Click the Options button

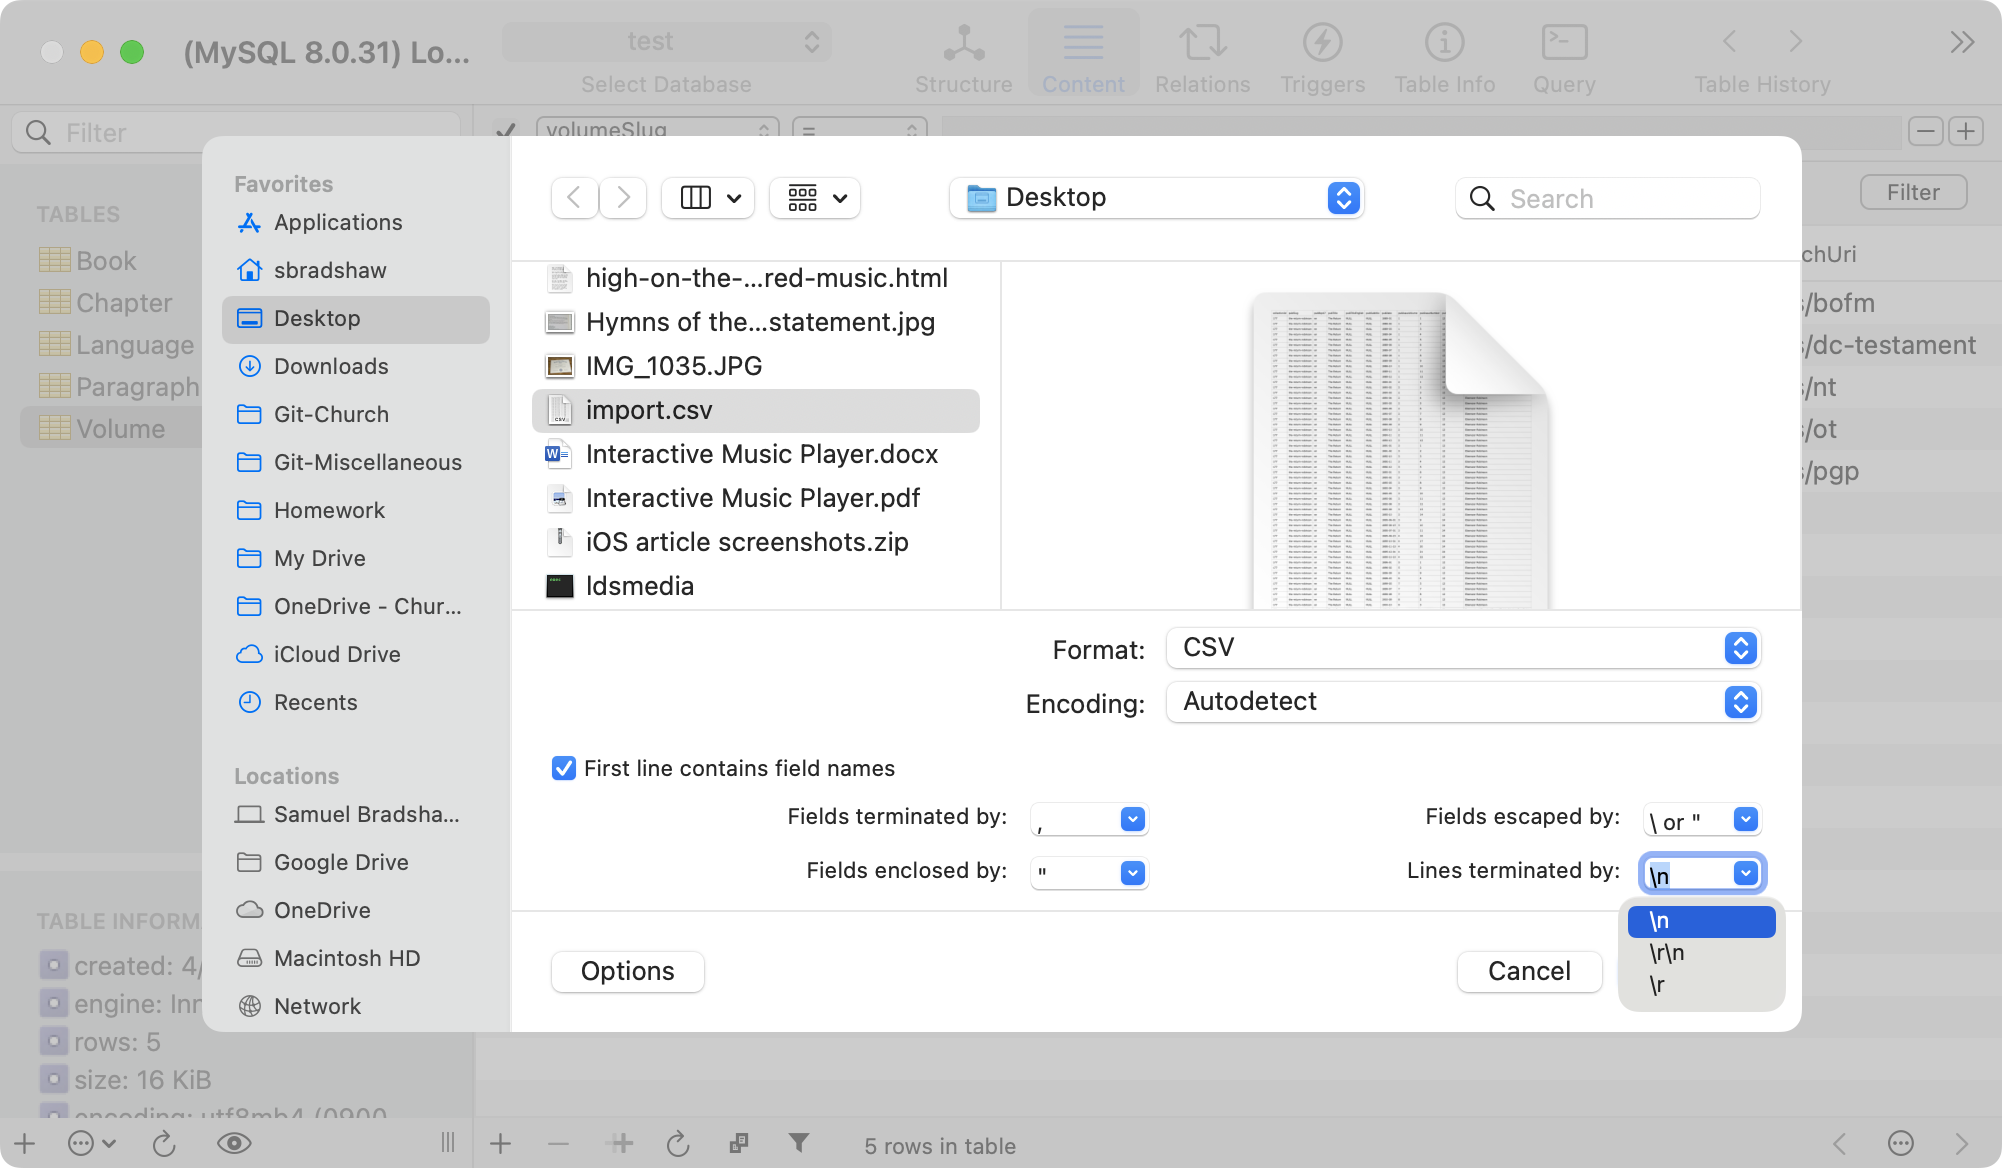point(627,971)
